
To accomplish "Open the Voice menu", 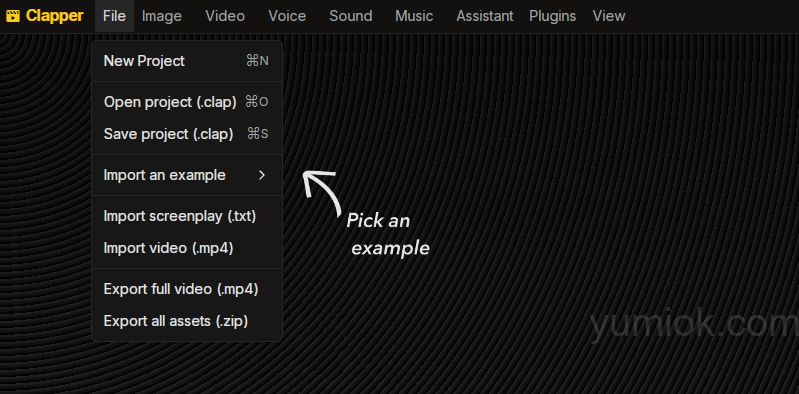I will [287, 16].
